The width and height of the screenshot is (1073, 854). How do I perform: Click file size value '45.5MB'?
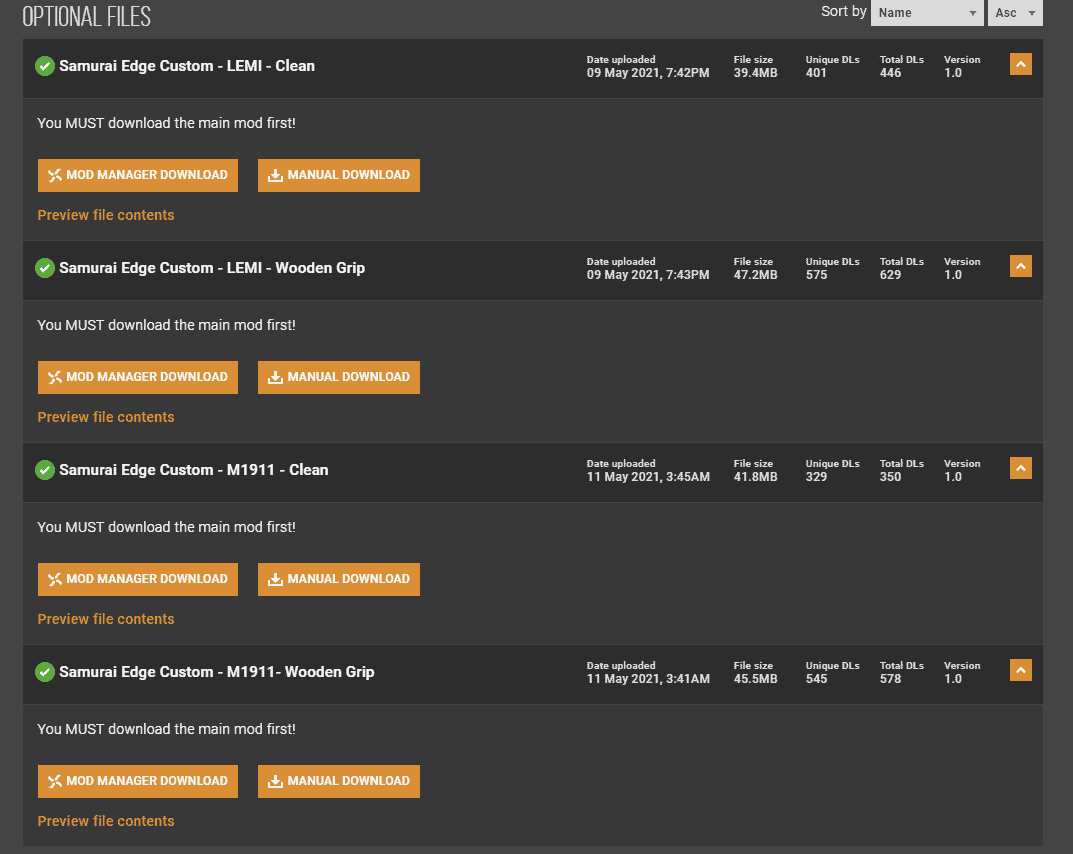(755, 678)
